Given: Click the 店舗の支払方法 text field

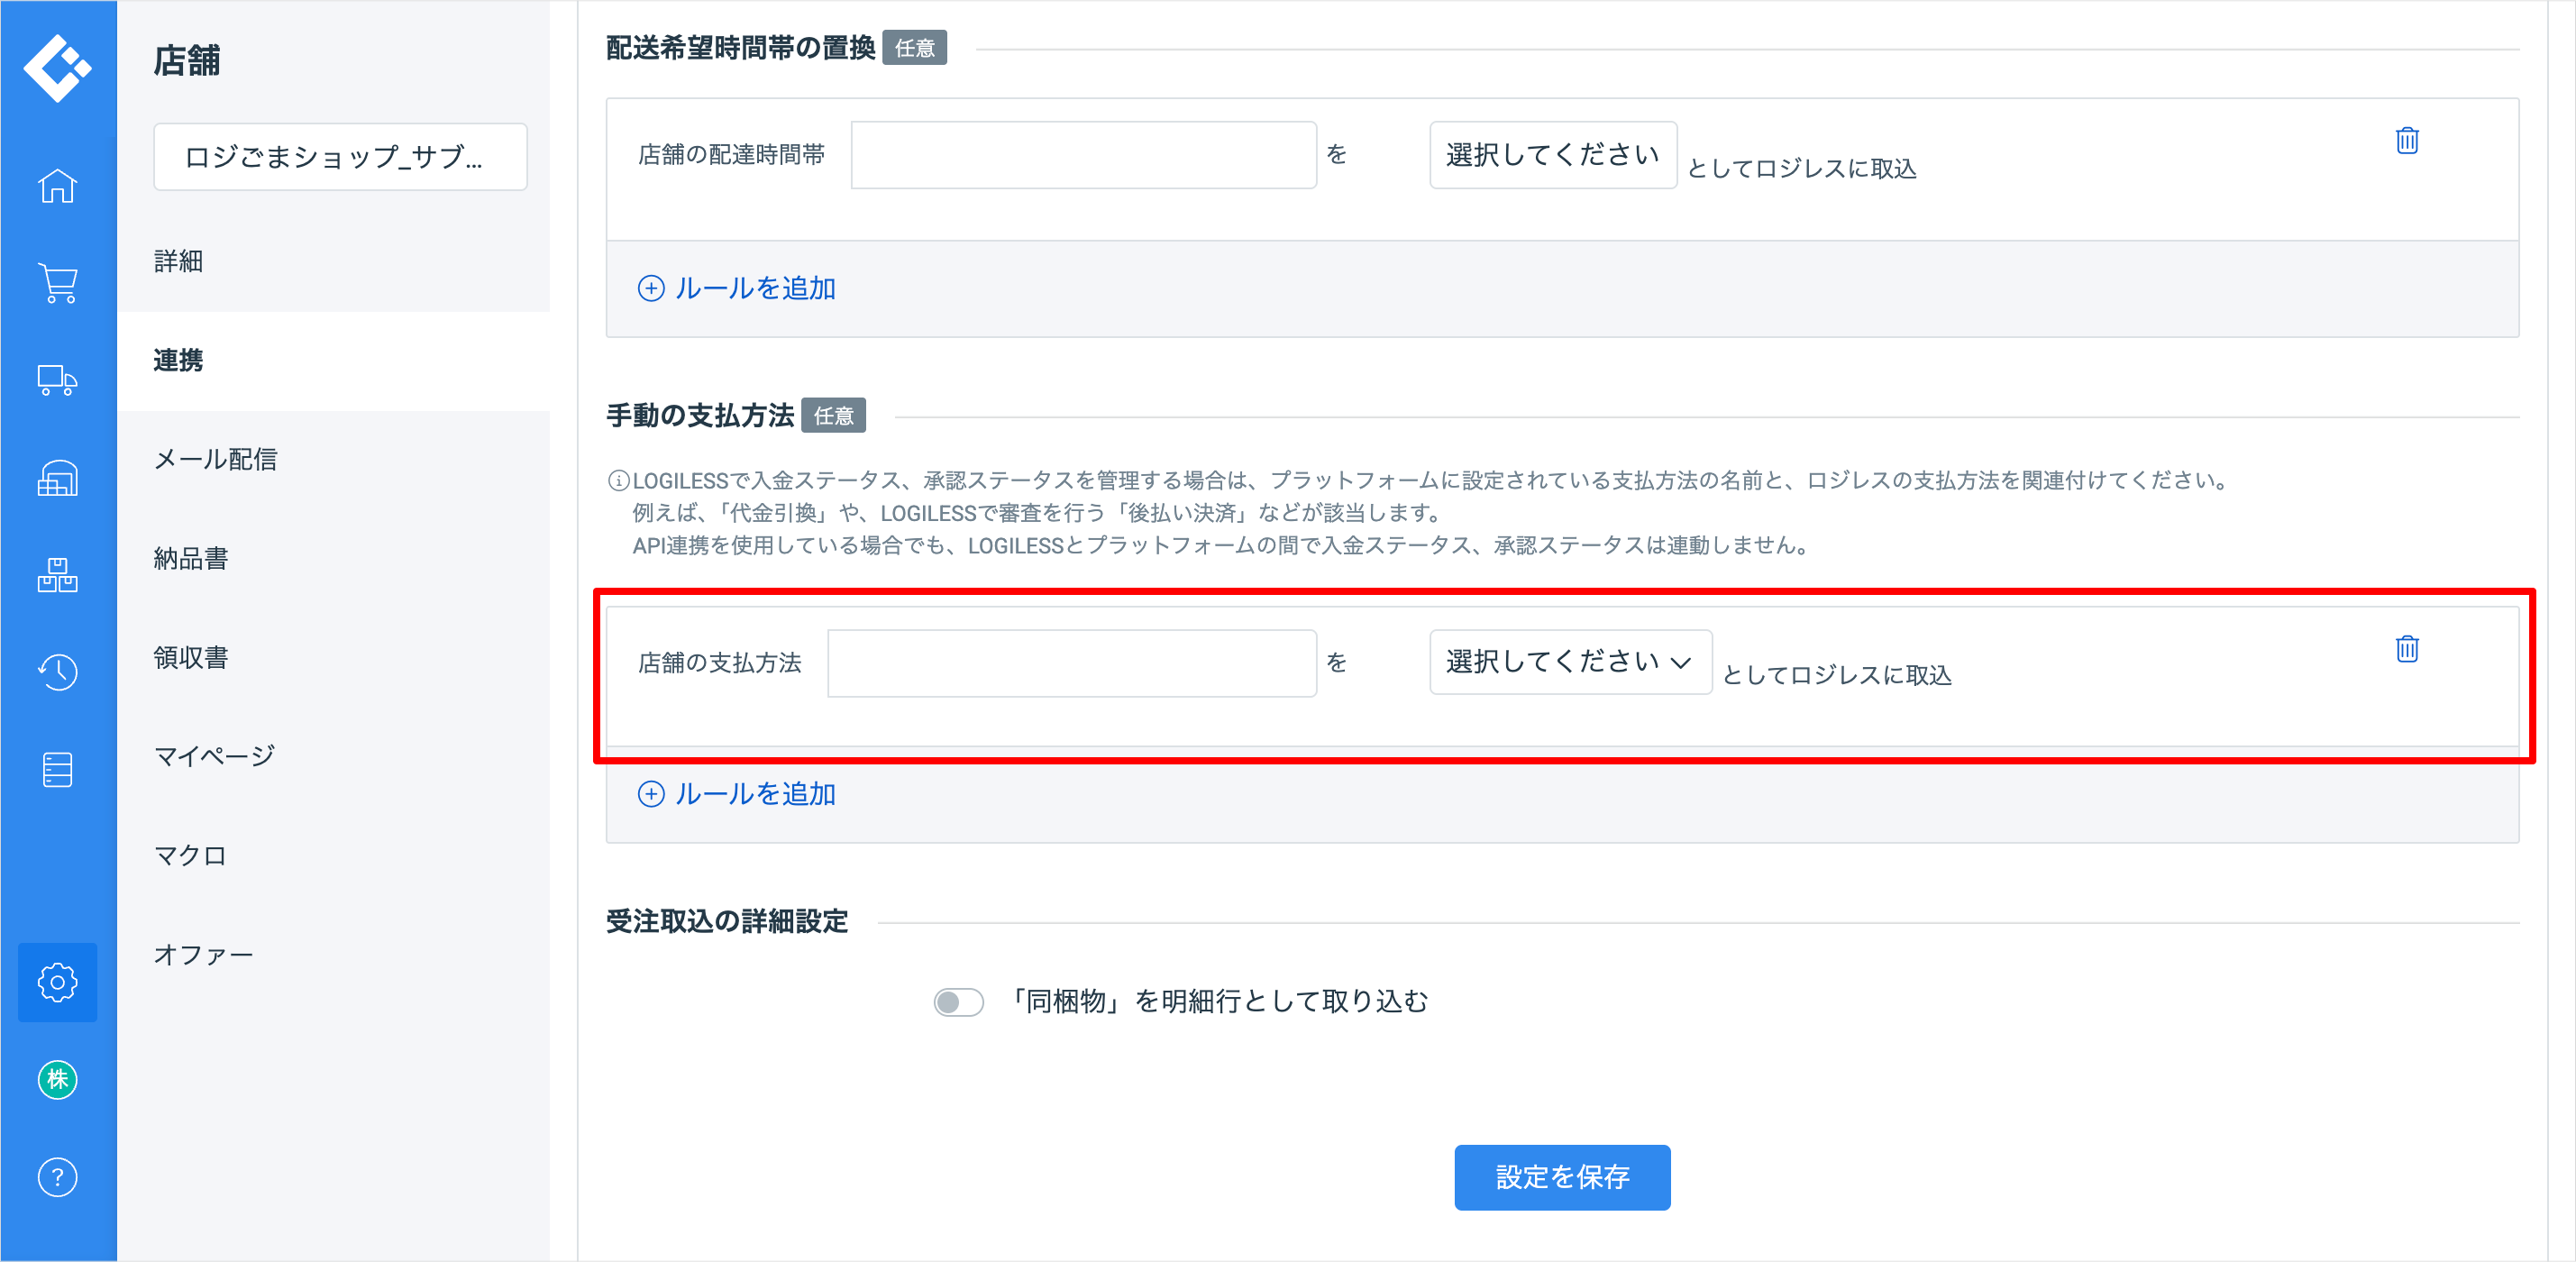Looking at the screenshot, I should pyautogui.click(x=1071, y=663).
